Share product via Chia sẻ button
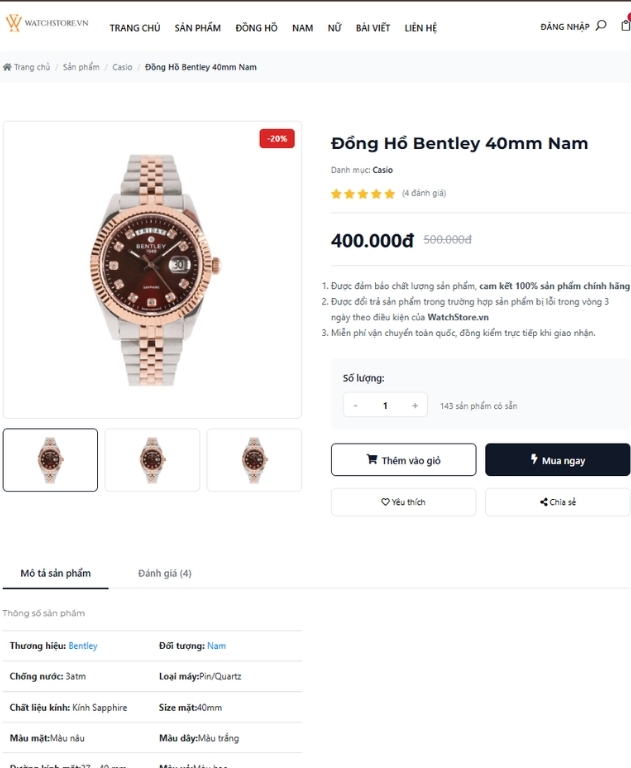This screenshot has width=631, height=768. (x=558, y=502)
